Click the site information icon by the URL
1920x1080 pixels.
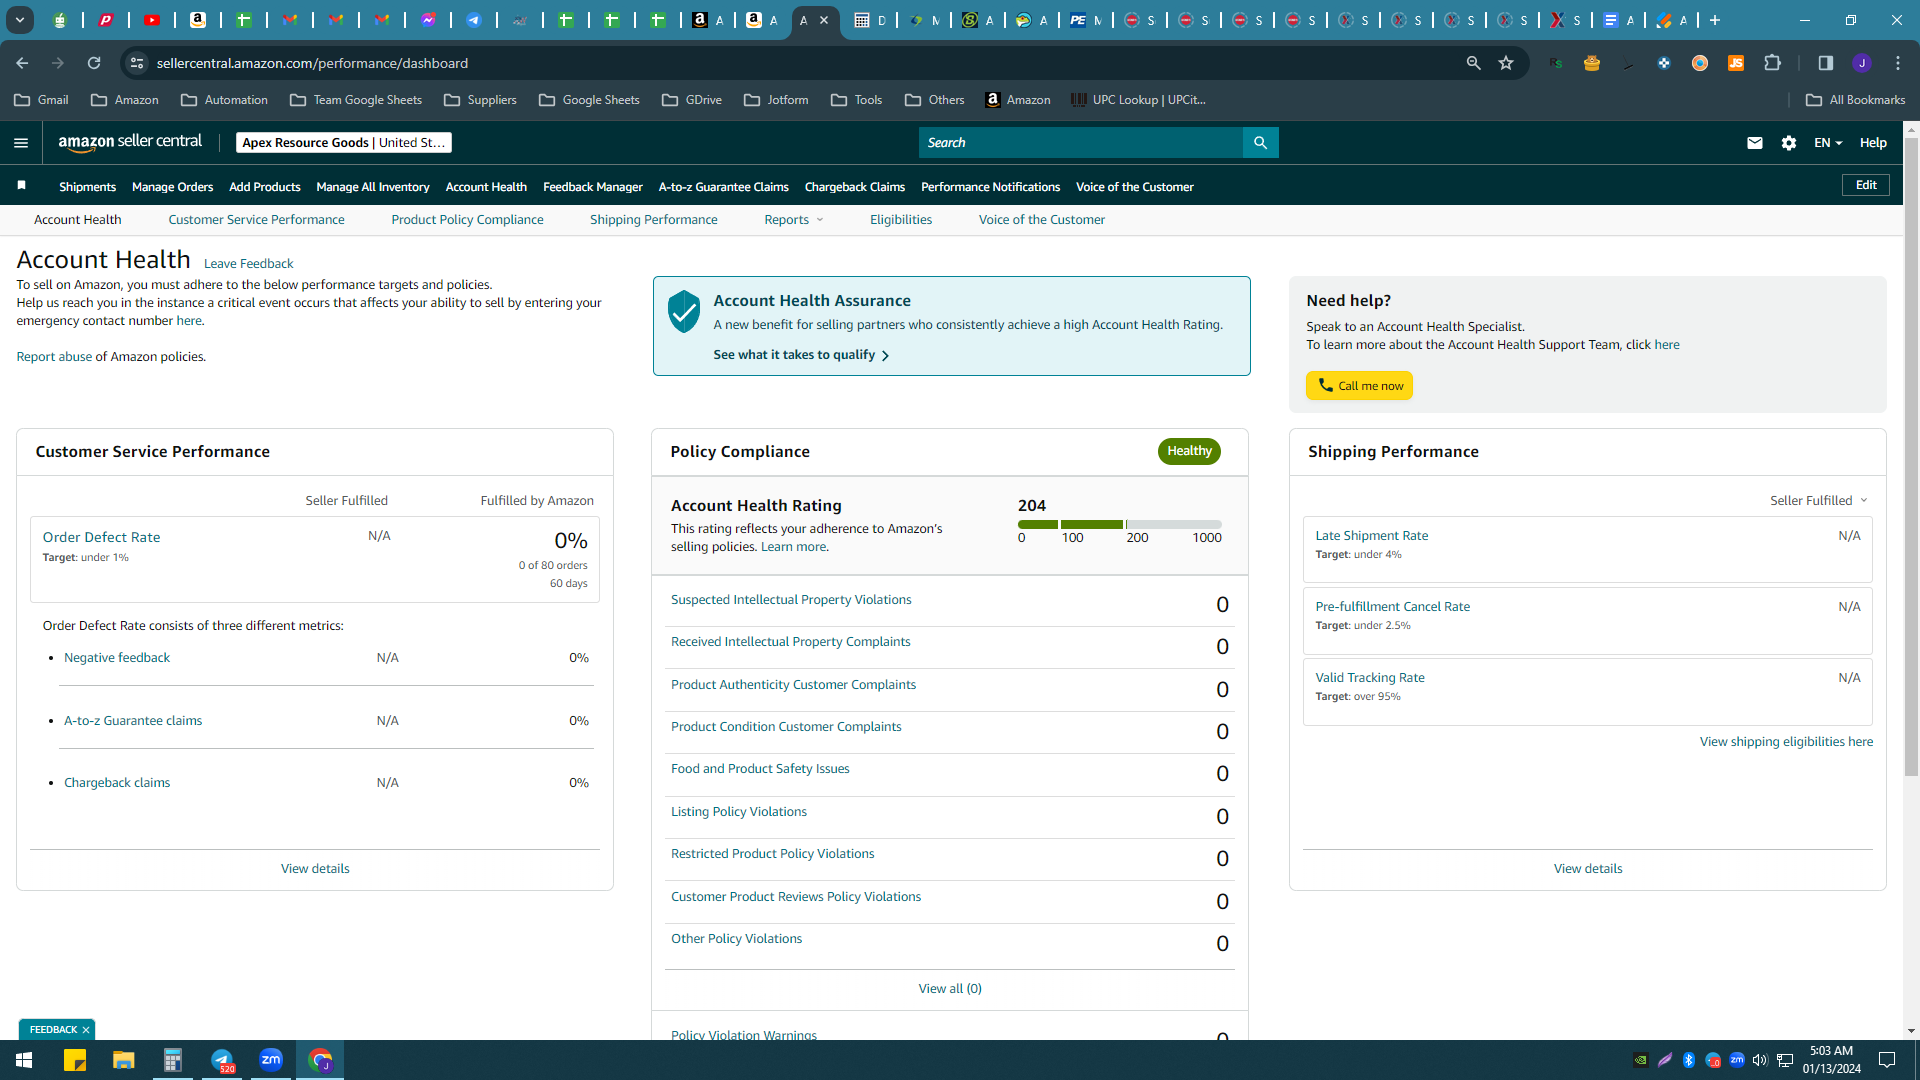click(x=137, y=63)
